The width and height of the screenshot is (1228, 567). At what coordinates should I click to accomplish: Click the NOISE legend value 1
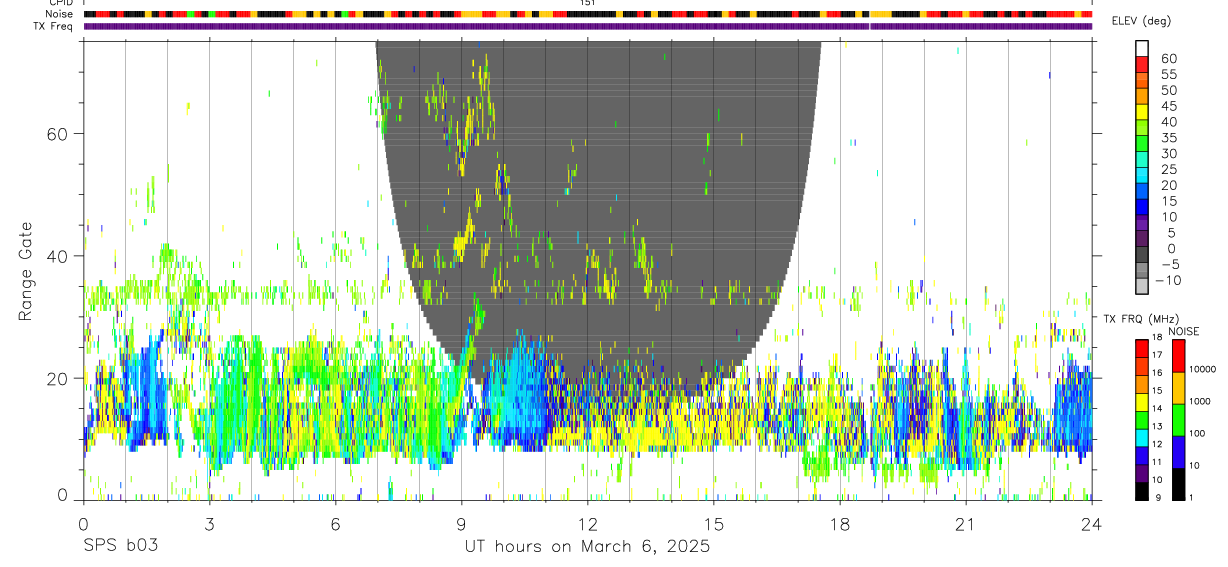tap(1190, 497)
